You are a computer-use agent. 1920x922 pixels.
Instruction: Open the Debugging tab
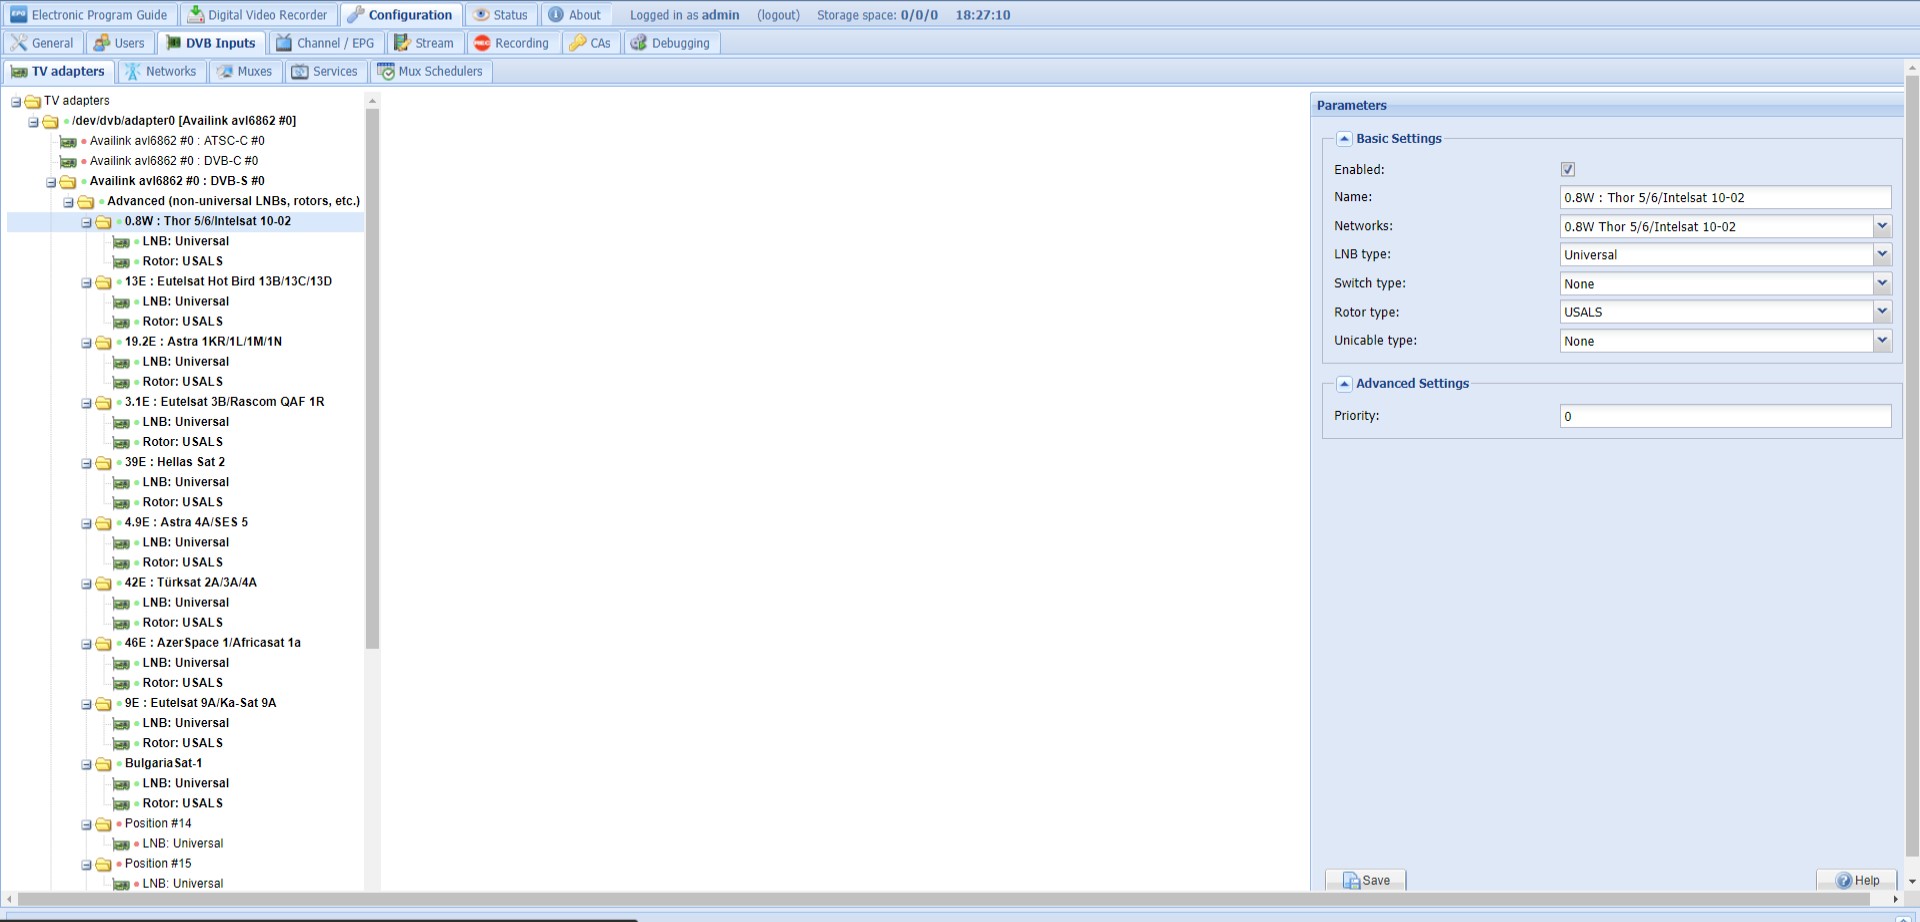[671, 43]
